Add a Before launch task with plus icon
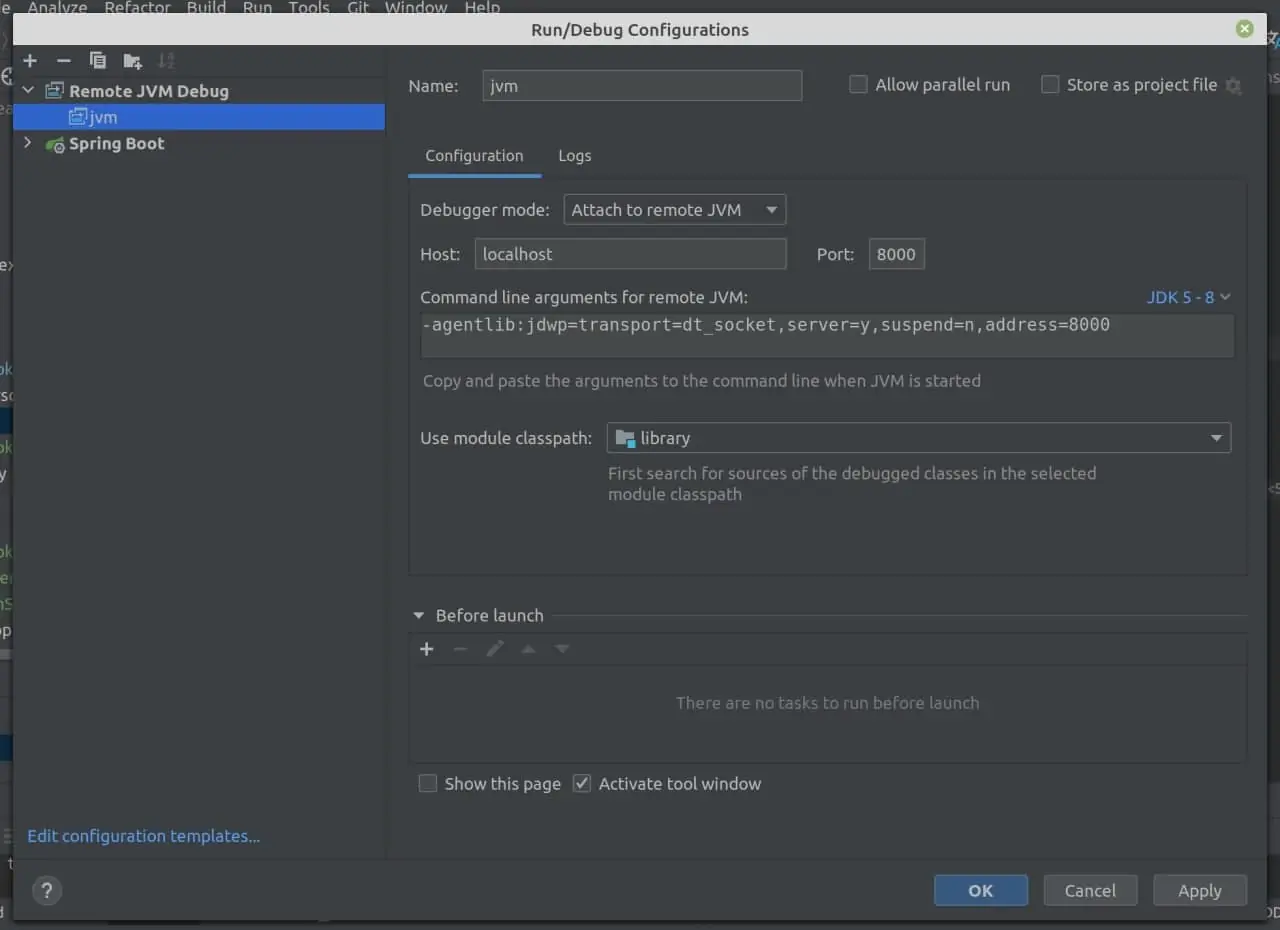1280x930 pixels. click(x=427, y=649)
